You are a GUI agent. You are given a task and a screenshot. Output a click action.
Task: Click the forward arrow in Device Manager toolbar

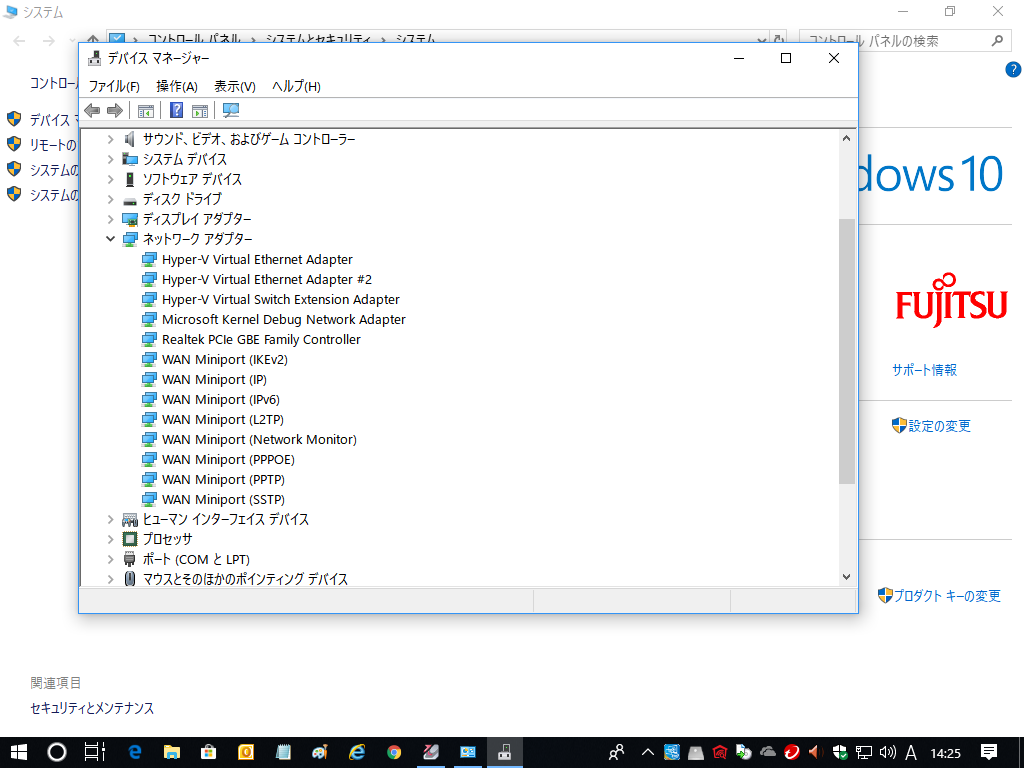[x=115, y=110]
